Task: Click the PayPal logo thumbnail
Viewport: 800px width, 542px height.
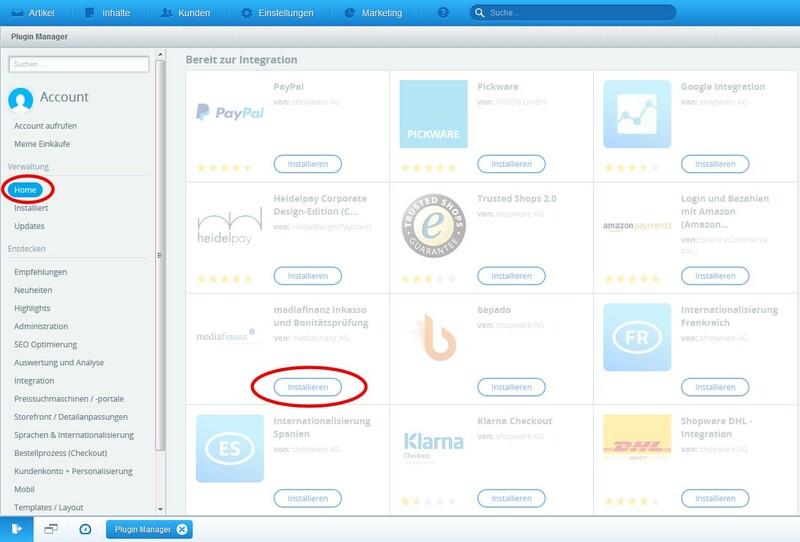Action: [x=230, y=112]
